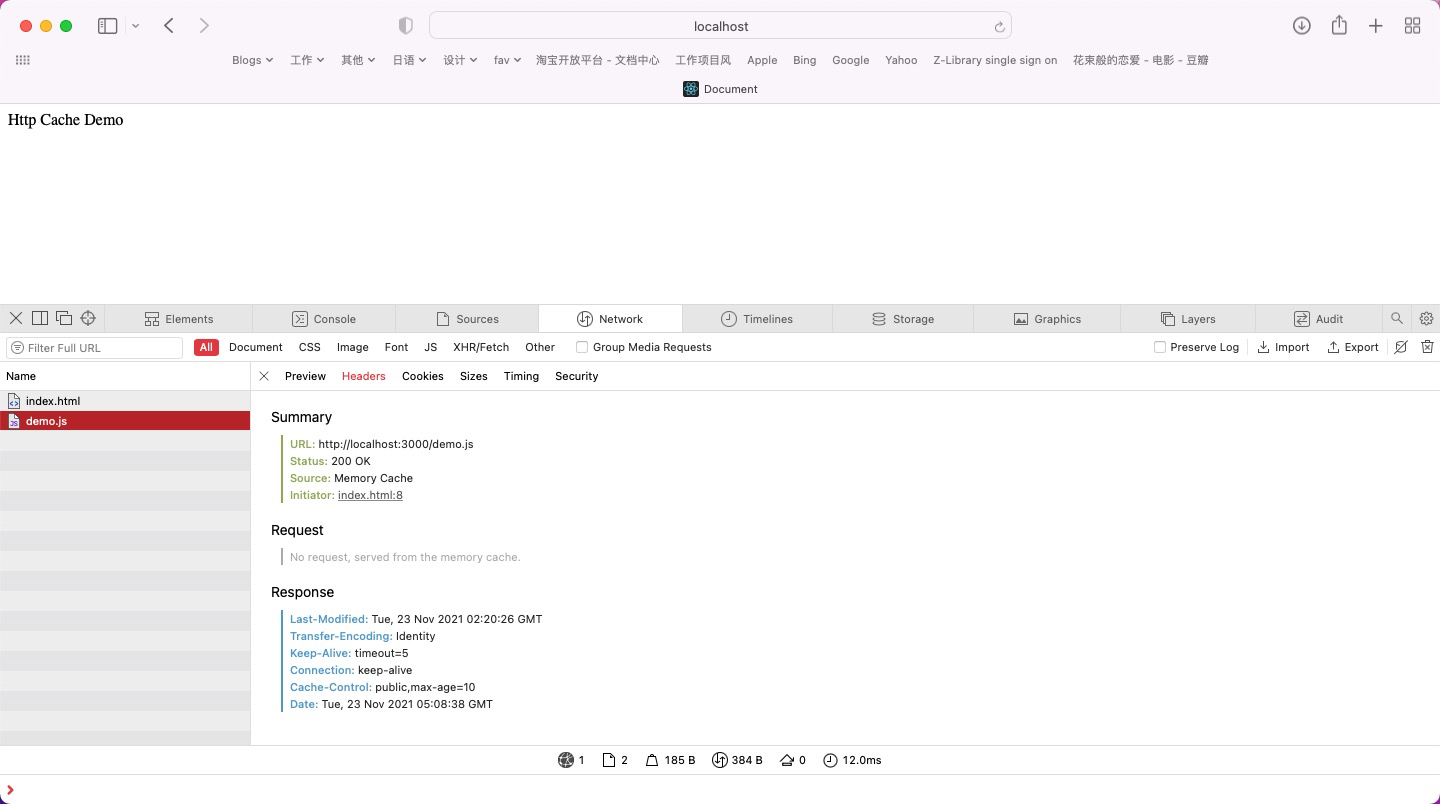The height and width of the screenshot is (804, 1440).
Task: Open the Yahoo bookmark
Action: pos(901,60)
